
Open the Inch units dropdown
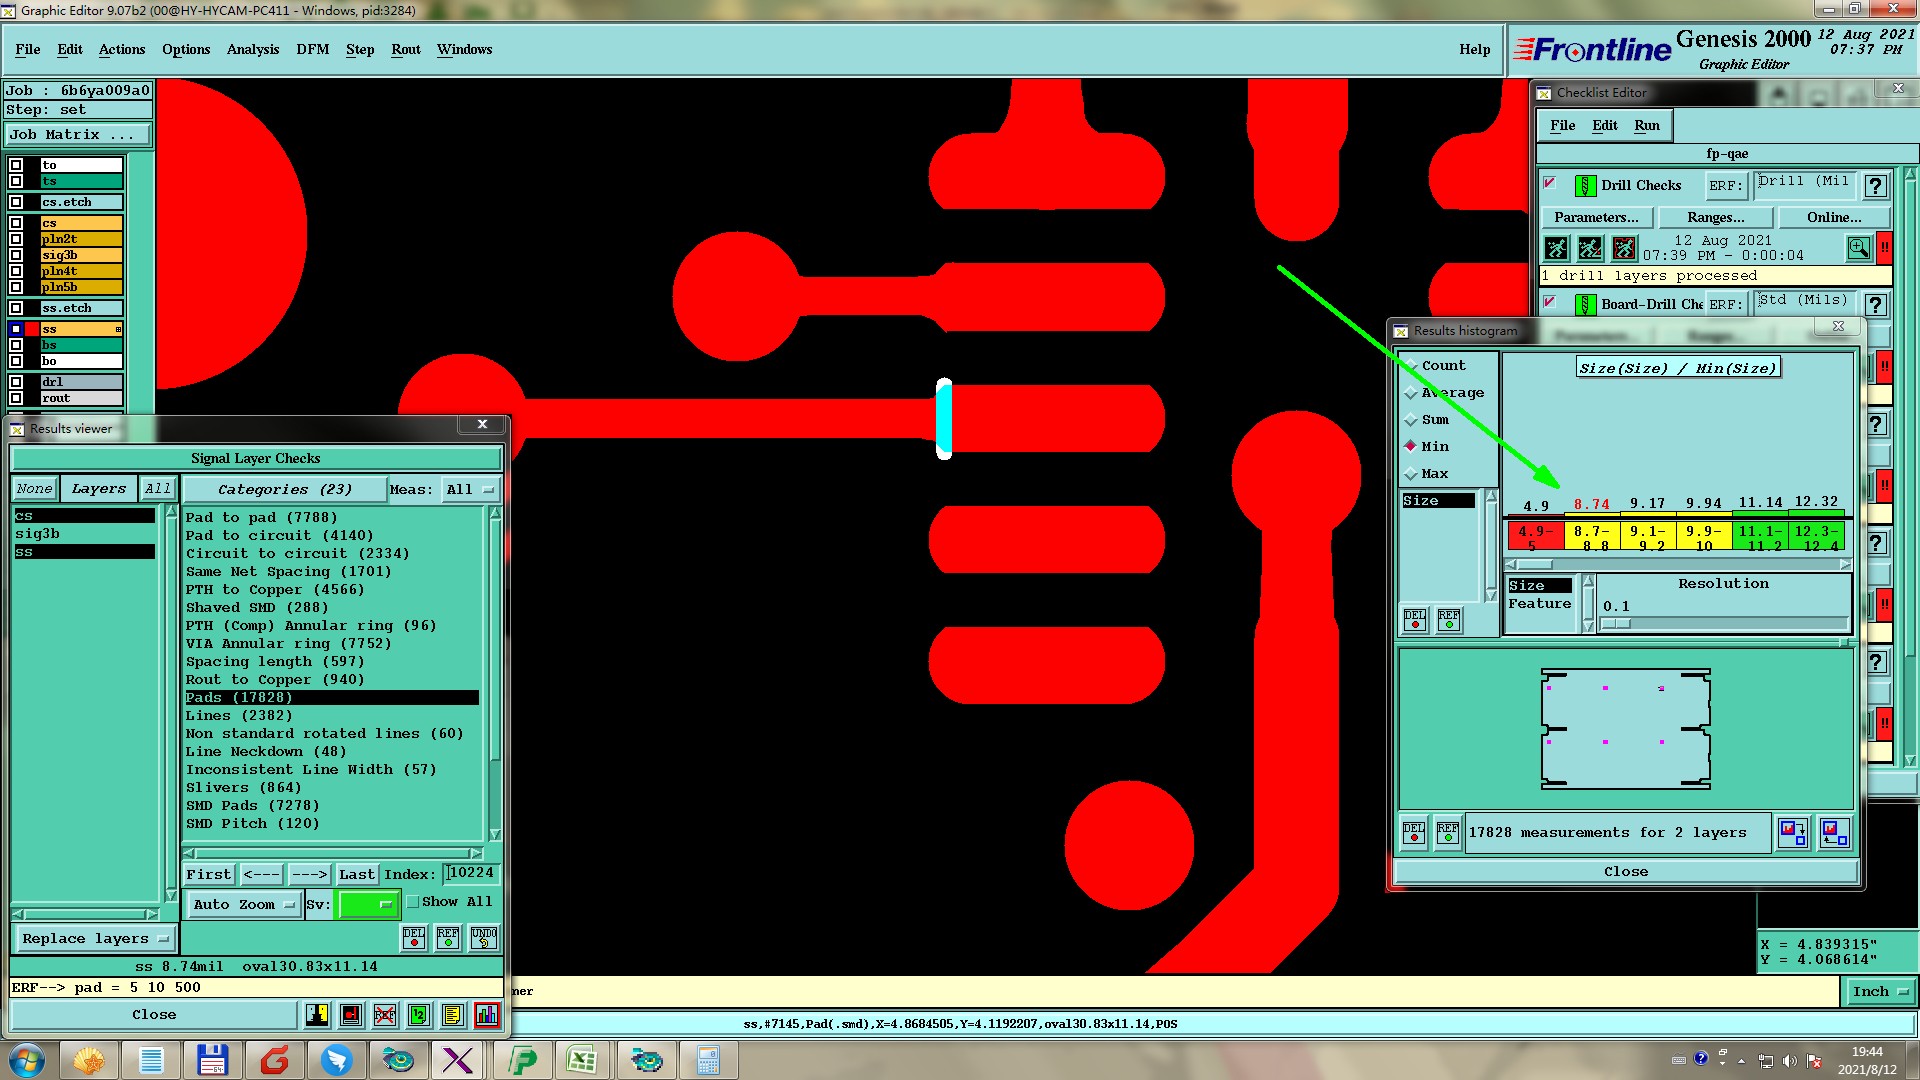(x=1880, y=992)
